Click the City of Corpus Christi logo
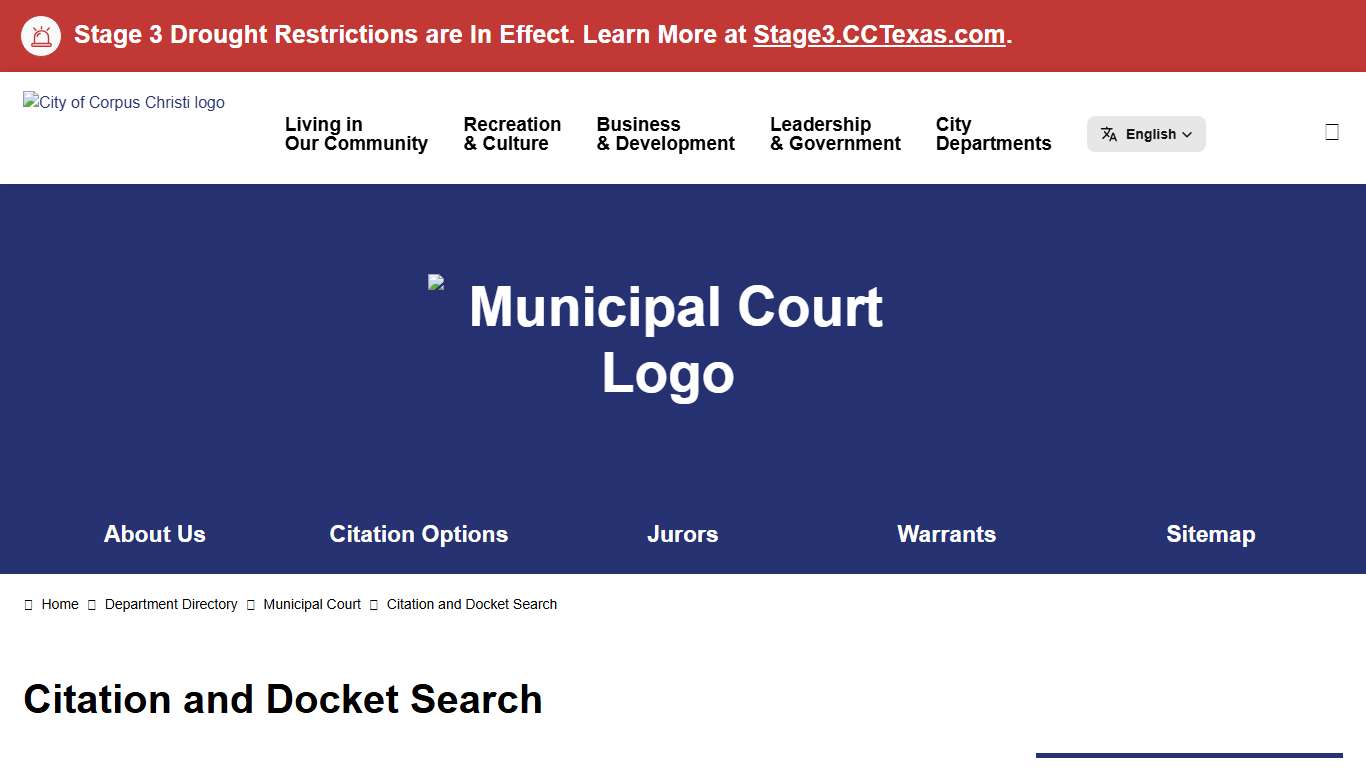Screen dimensions: 1366x768 coord(123,102)
